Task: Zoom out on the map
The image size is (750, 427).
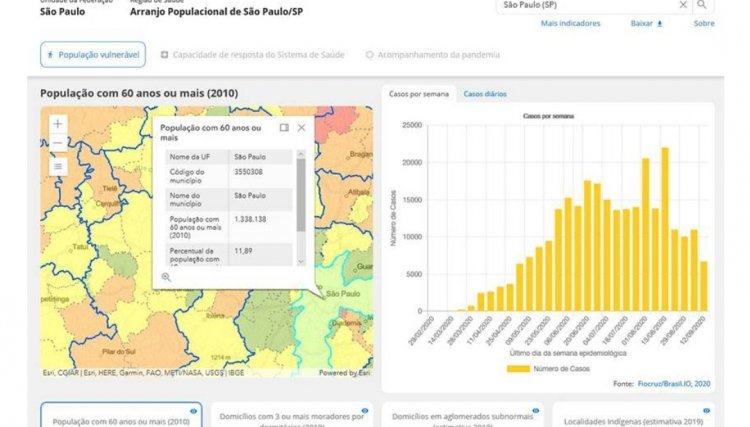Action: (x=58, y=143)
